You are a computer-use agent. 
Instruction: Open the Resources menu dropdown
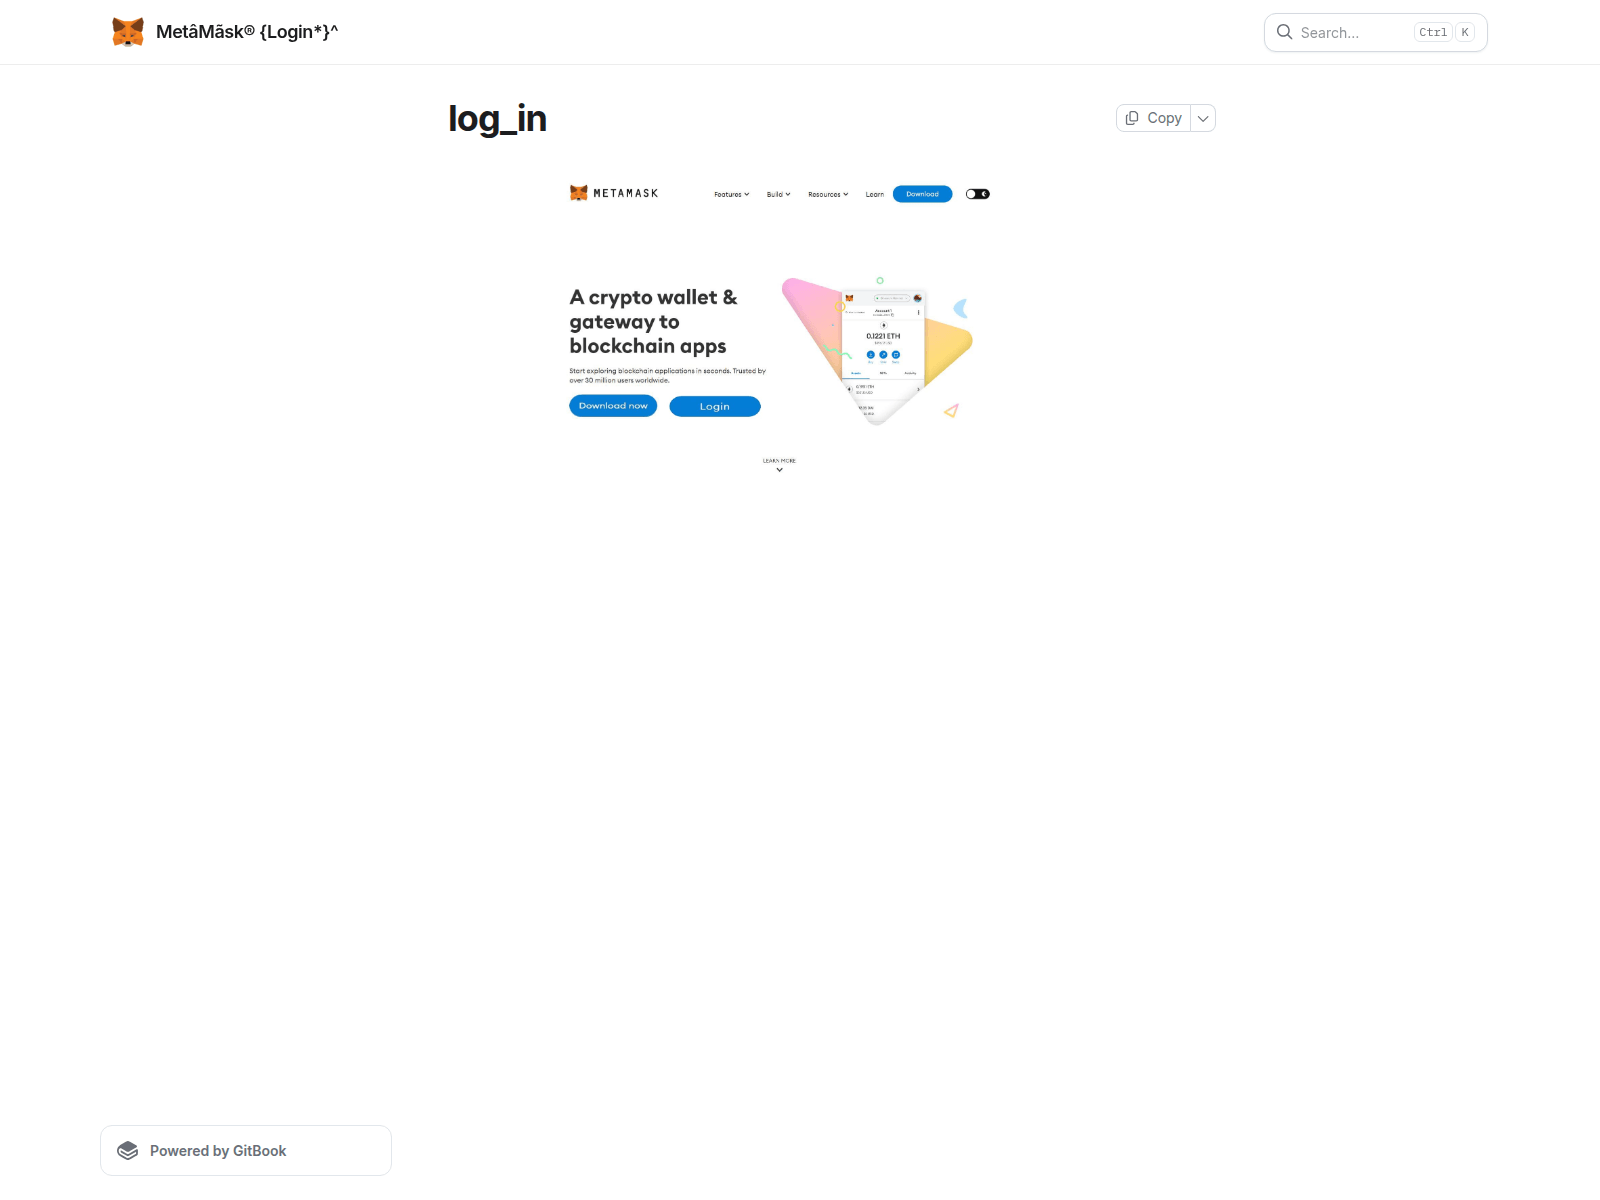pos(827,194)
